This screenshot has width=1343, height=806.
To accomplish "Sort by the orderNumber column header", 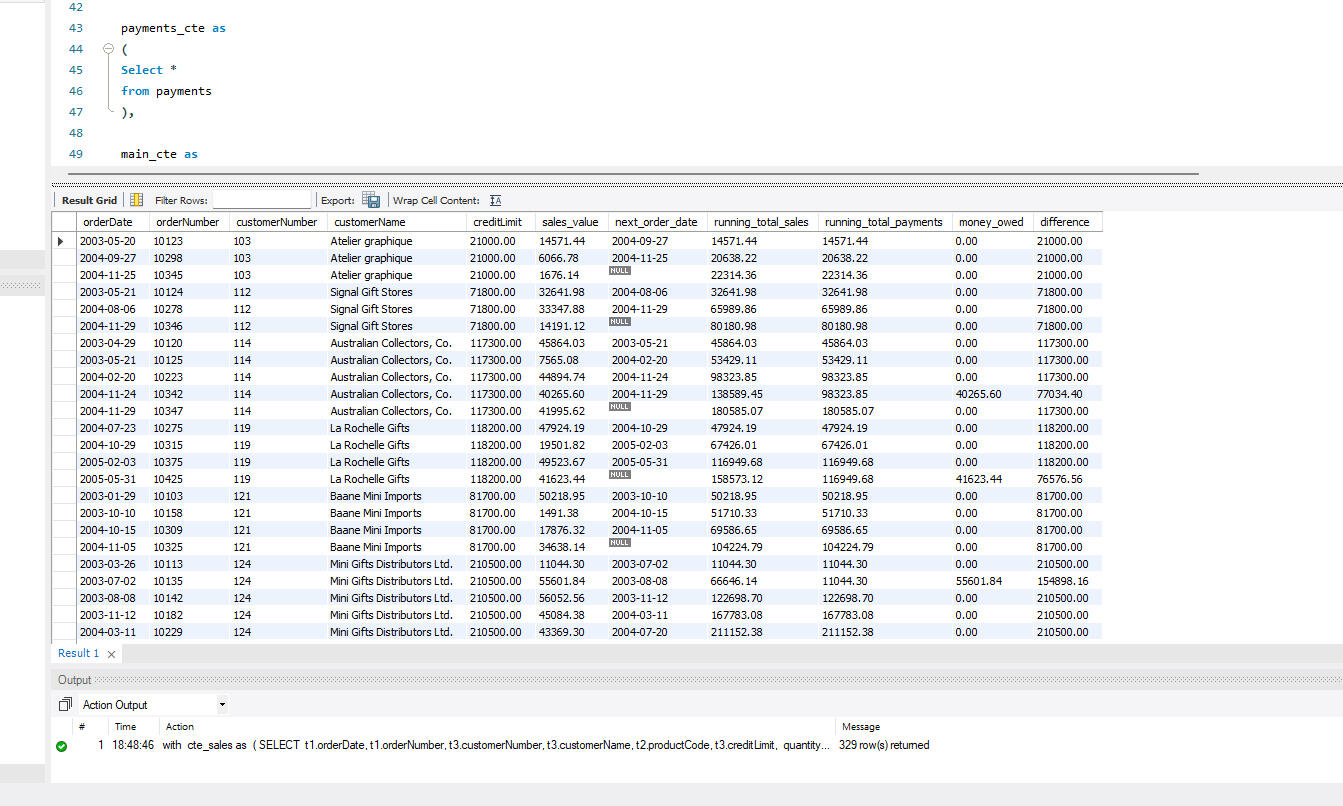I will pyautogui.click(x=190, y=222).
